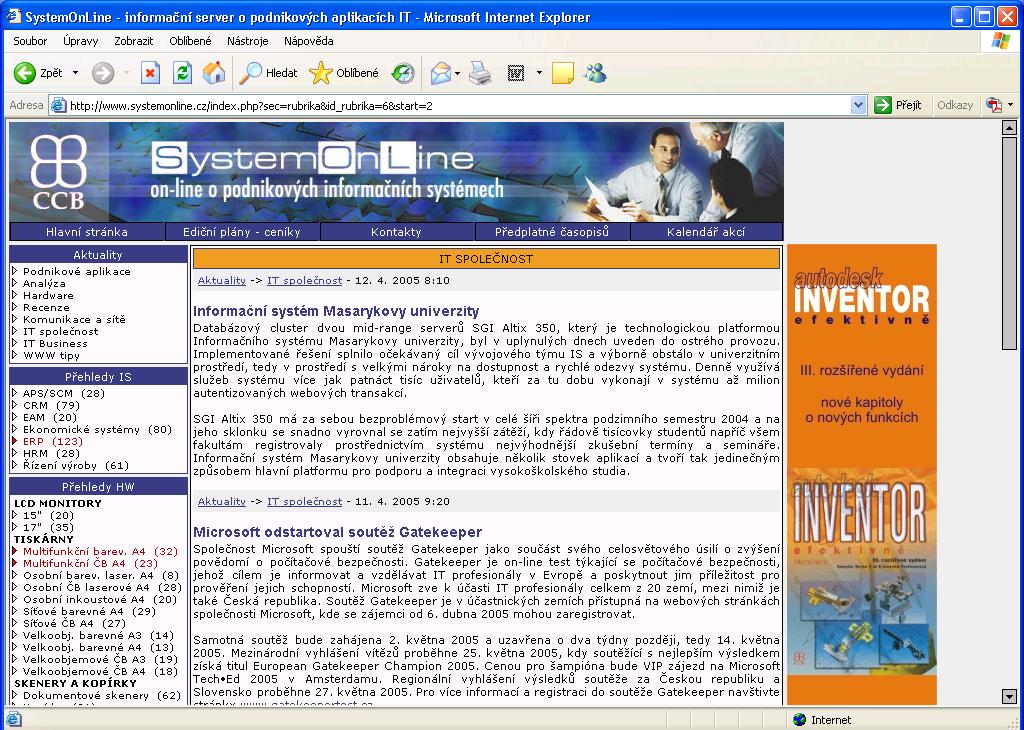Open the address bar dropdown list

(858, 105)
